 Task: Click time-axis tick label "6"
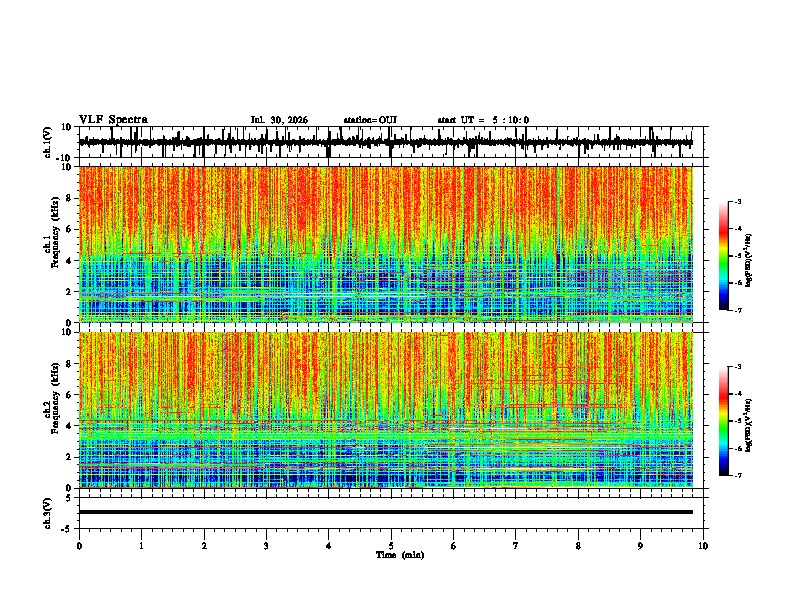tap(453, 546)
